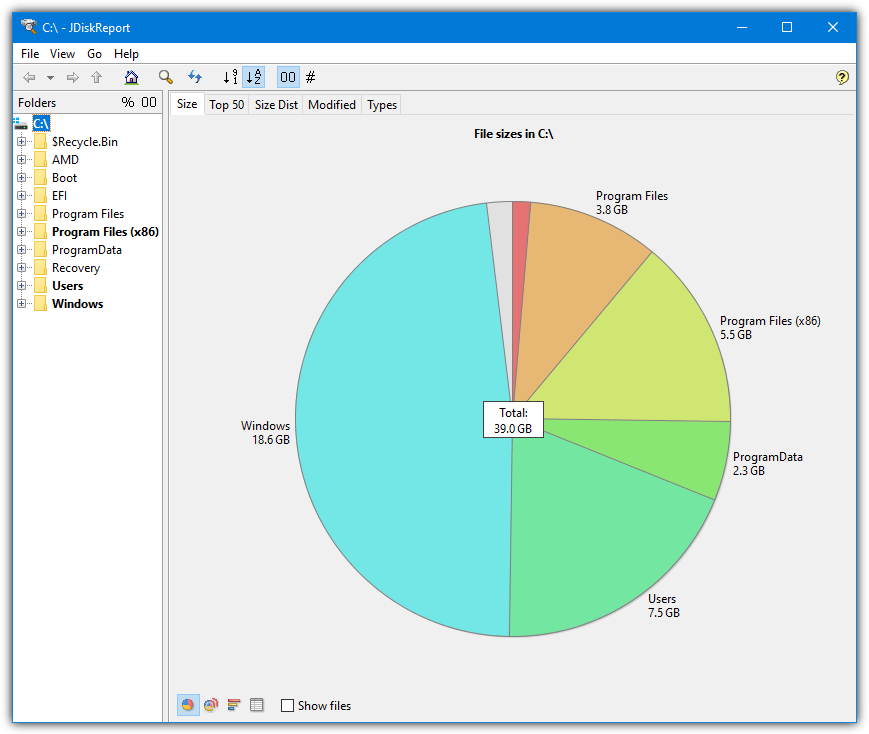Click the Forward navigation arrow
The height and width of the screenshot is (734, 869).
pos(73,78)
